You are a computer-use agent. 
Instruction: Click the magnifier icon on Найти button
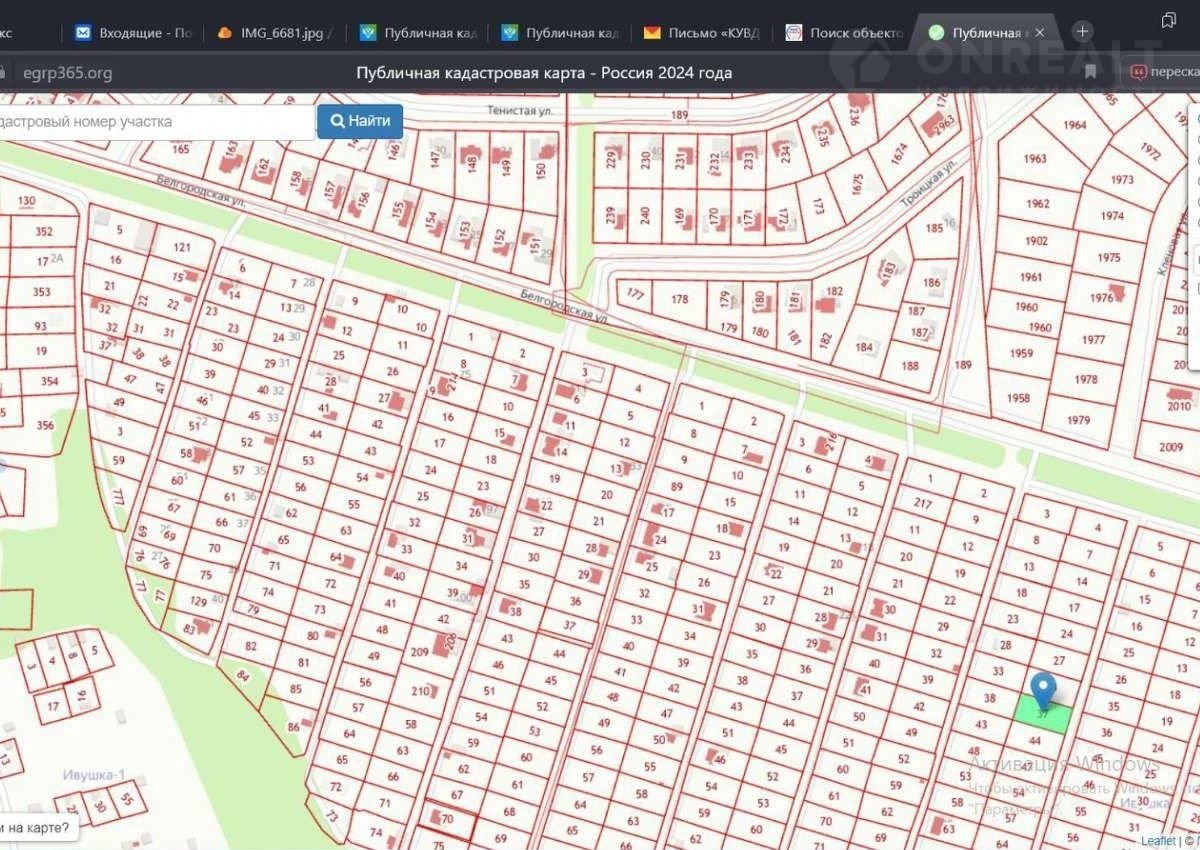pyautogui.click(x=336, y=121)
